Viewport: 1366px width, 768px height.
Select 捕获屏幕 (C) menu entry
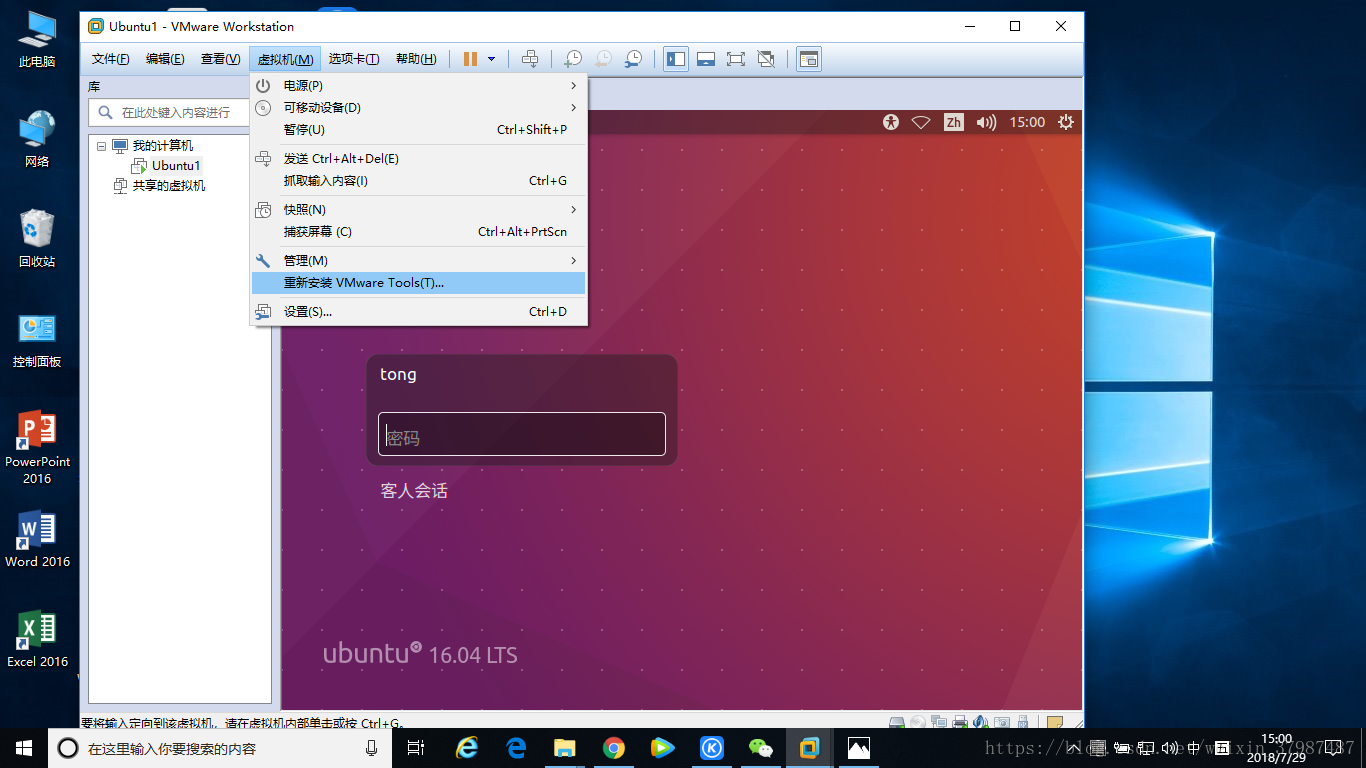[418, 232]
